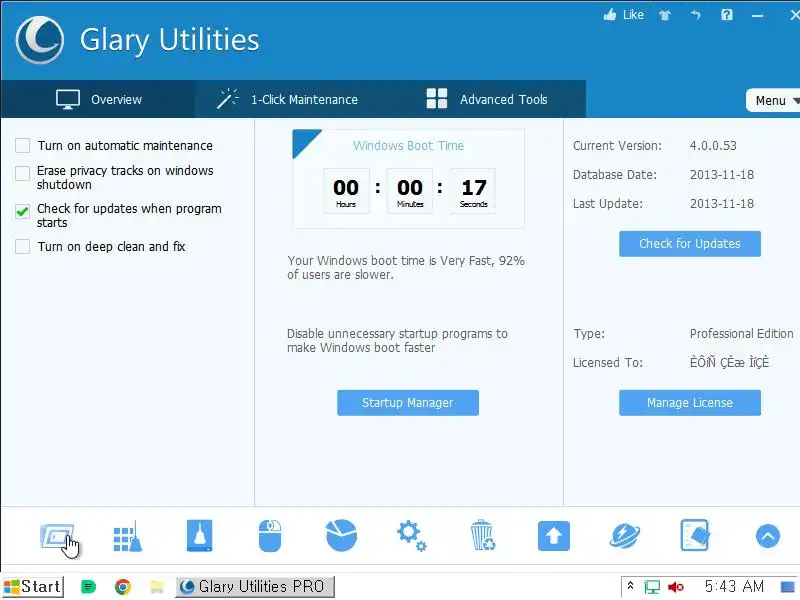Screen dimensions: 800x600
Task: Click the version value 4.0.0.53
Action: coord(713,146)
